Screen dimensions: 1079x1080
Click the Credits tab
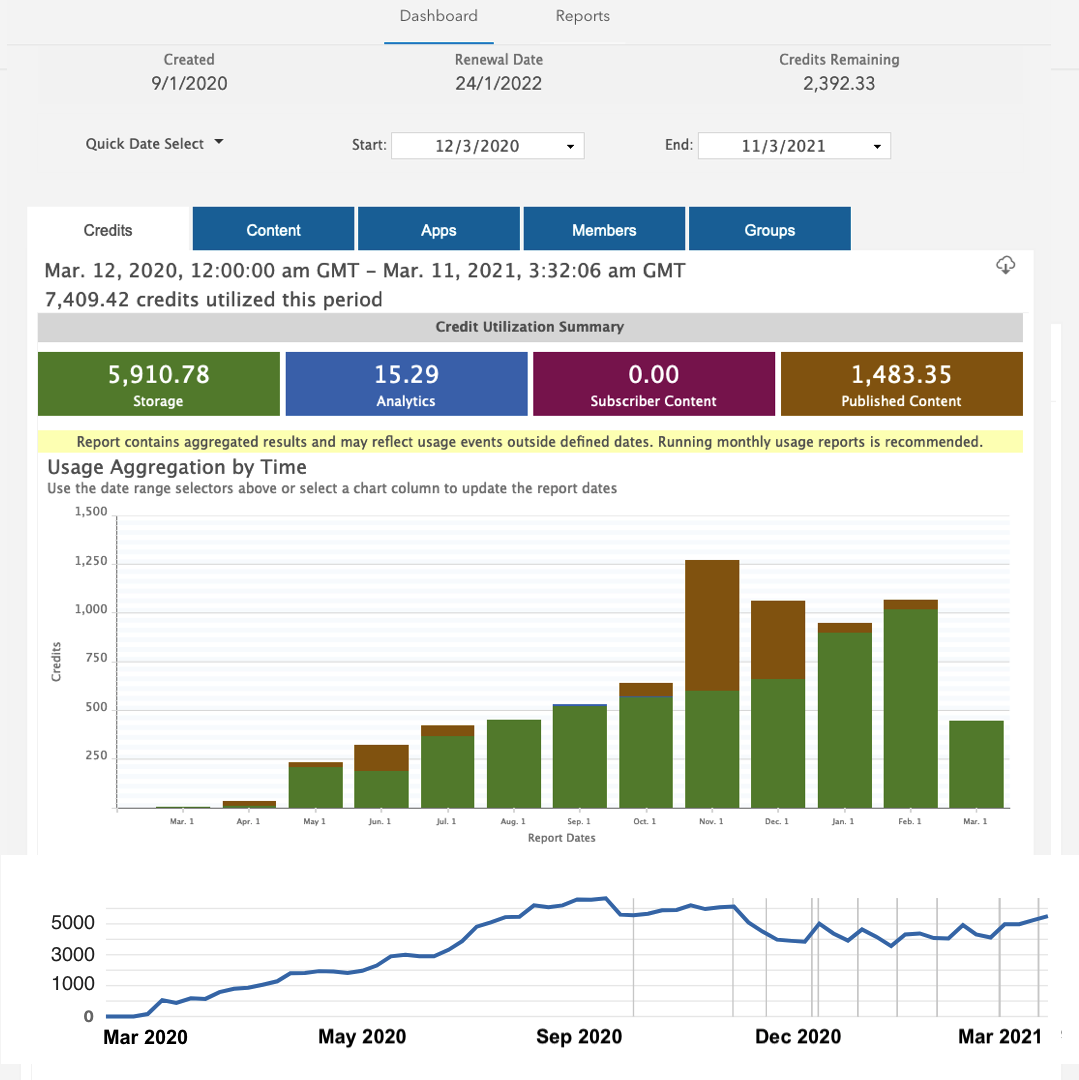107,229
